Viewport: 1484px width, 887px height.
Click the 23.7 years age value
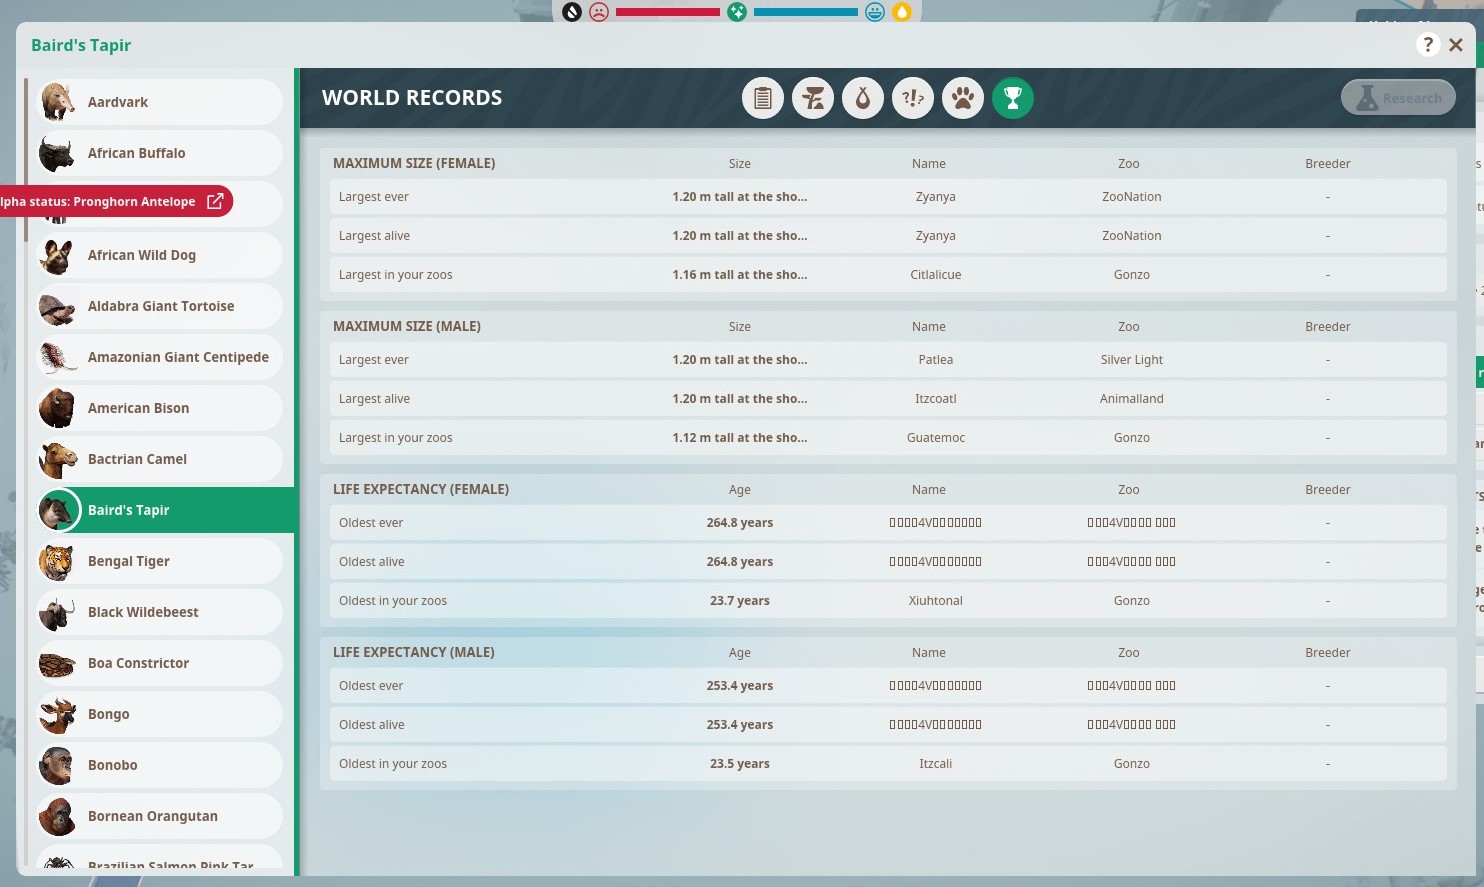point(740,601)
